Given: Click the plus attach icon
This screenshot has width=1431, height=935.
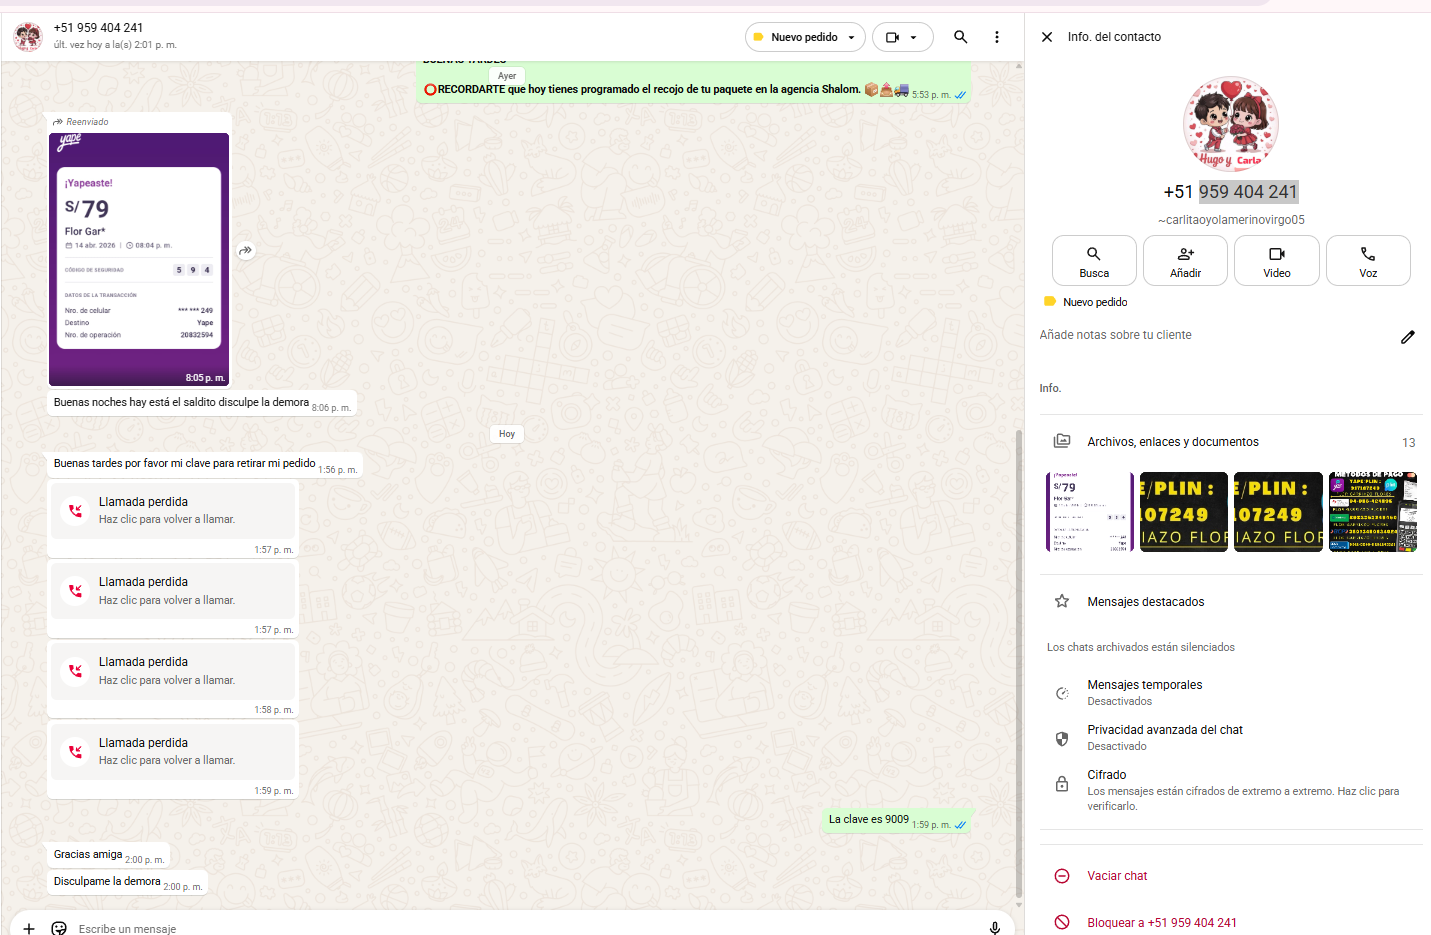Looking at the screenshot, I should [29, 928].
